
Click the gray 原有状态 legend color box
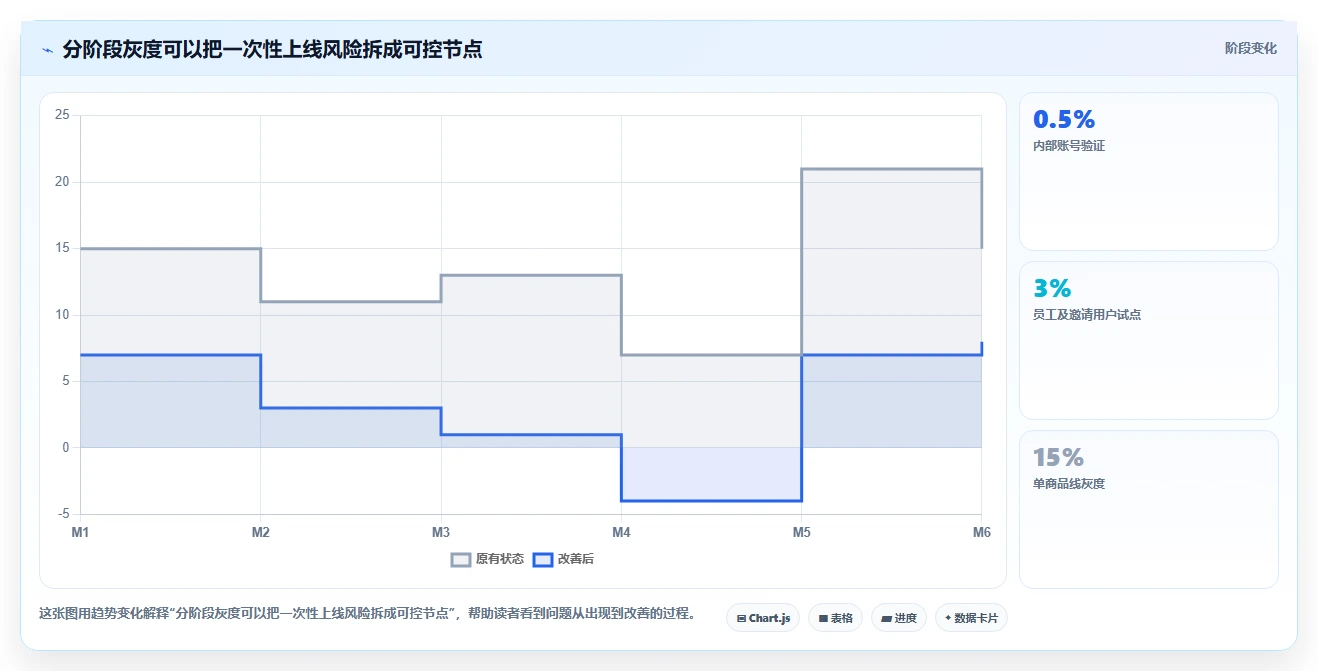pos(461,559)
